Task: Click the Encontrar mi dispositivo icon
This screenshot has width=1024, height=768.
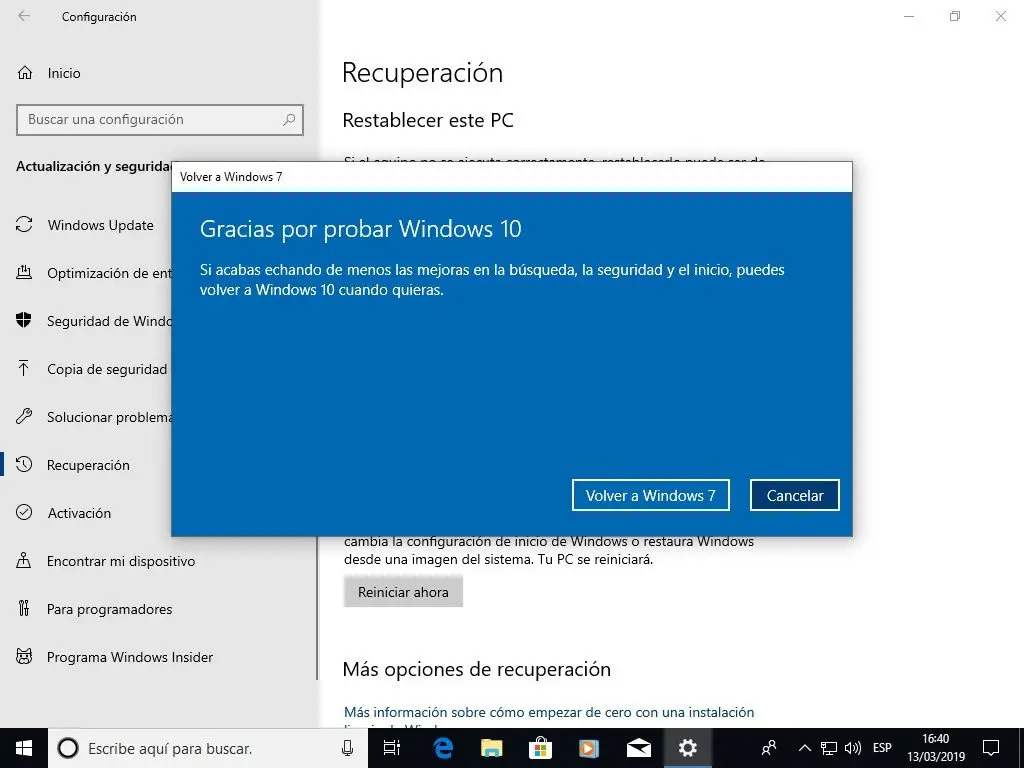Action: [x=24, y=560]
